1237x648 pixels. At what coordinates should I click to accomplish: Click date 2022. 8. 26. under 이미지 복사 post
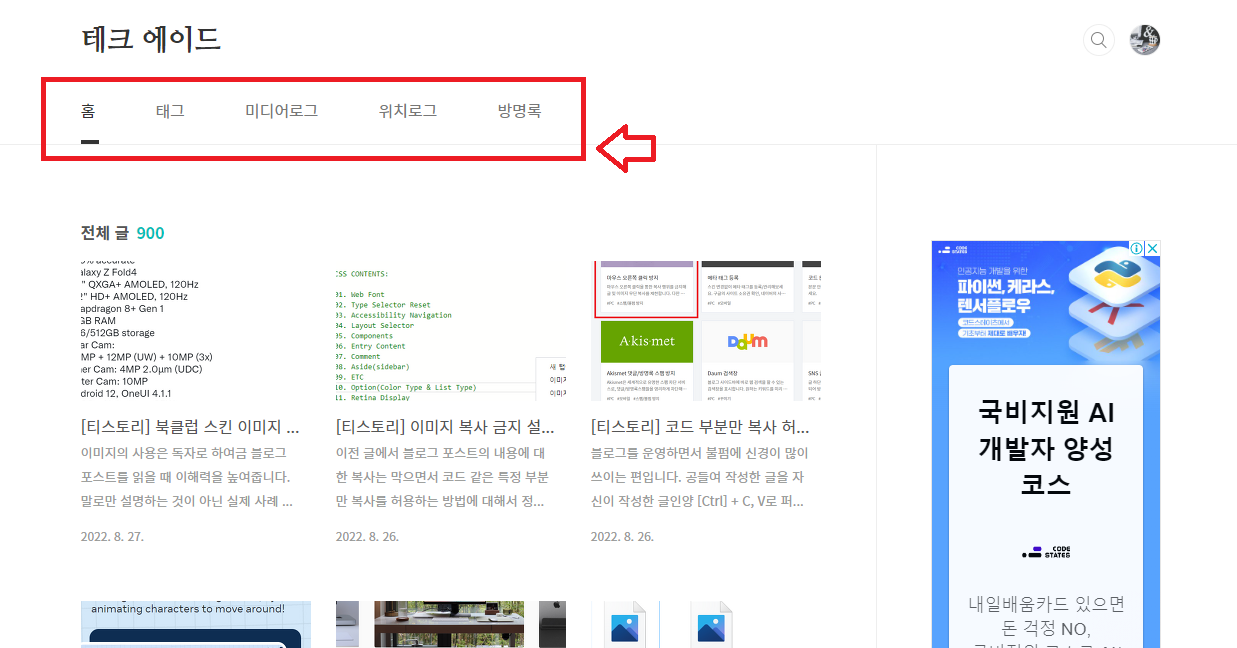pos(367,536)
